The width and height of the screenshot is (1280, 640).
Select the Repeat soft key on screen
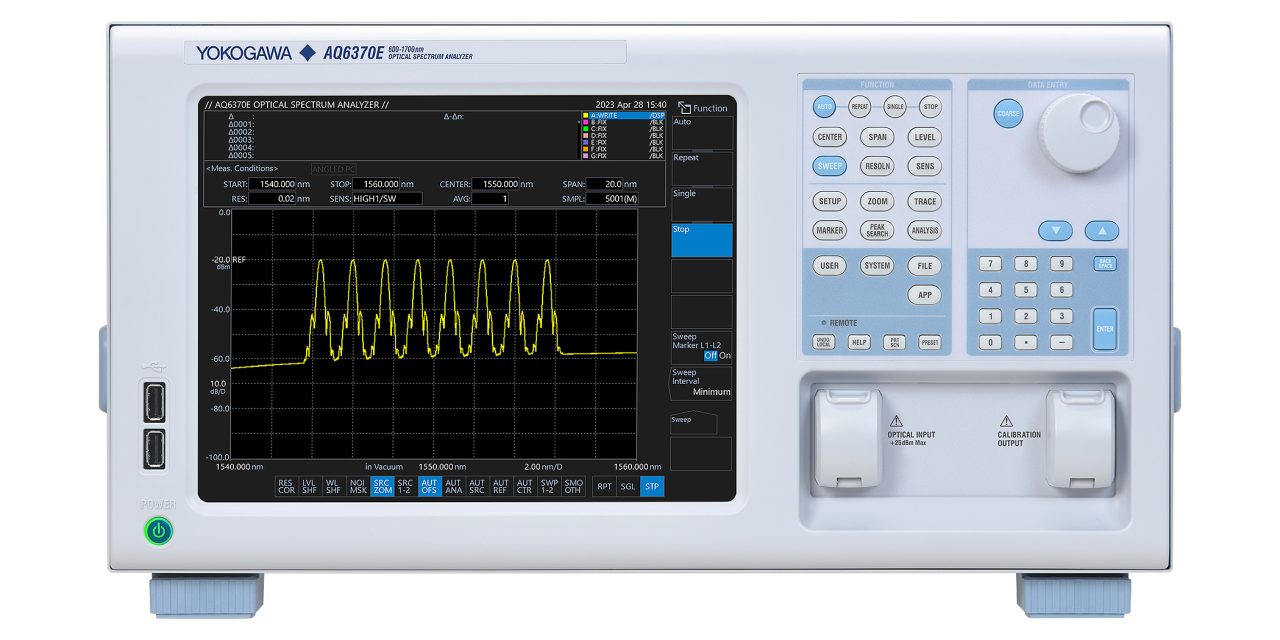701,169
